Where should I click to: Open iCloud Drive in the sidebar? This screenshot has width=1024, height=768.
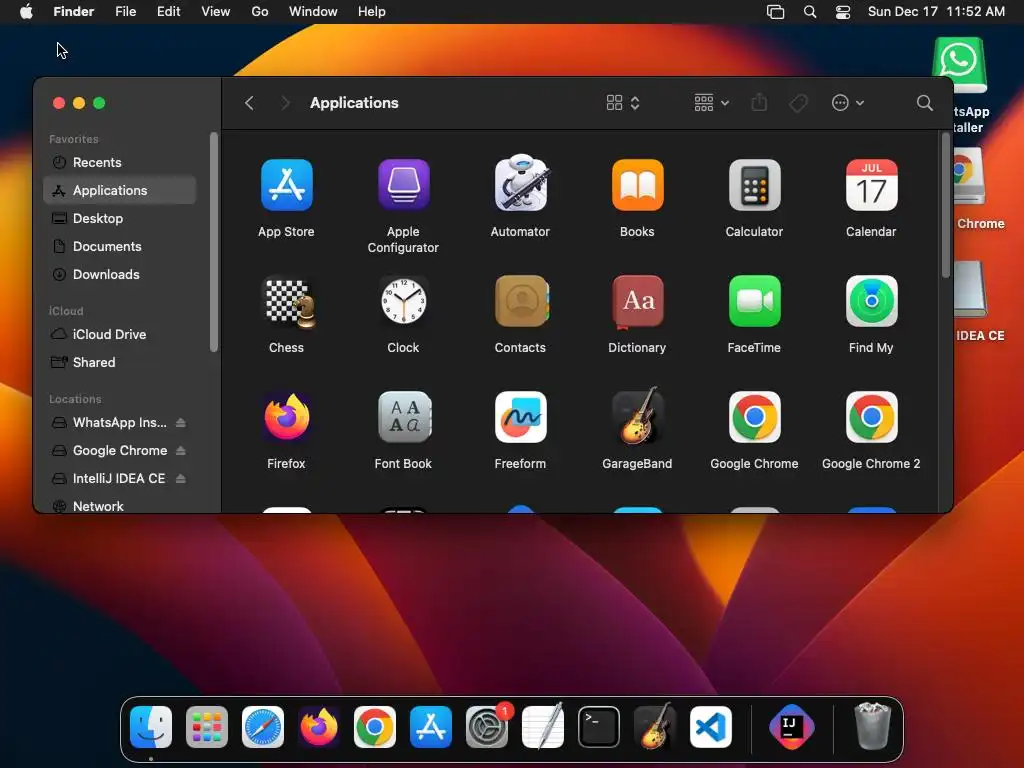point(120,334)
